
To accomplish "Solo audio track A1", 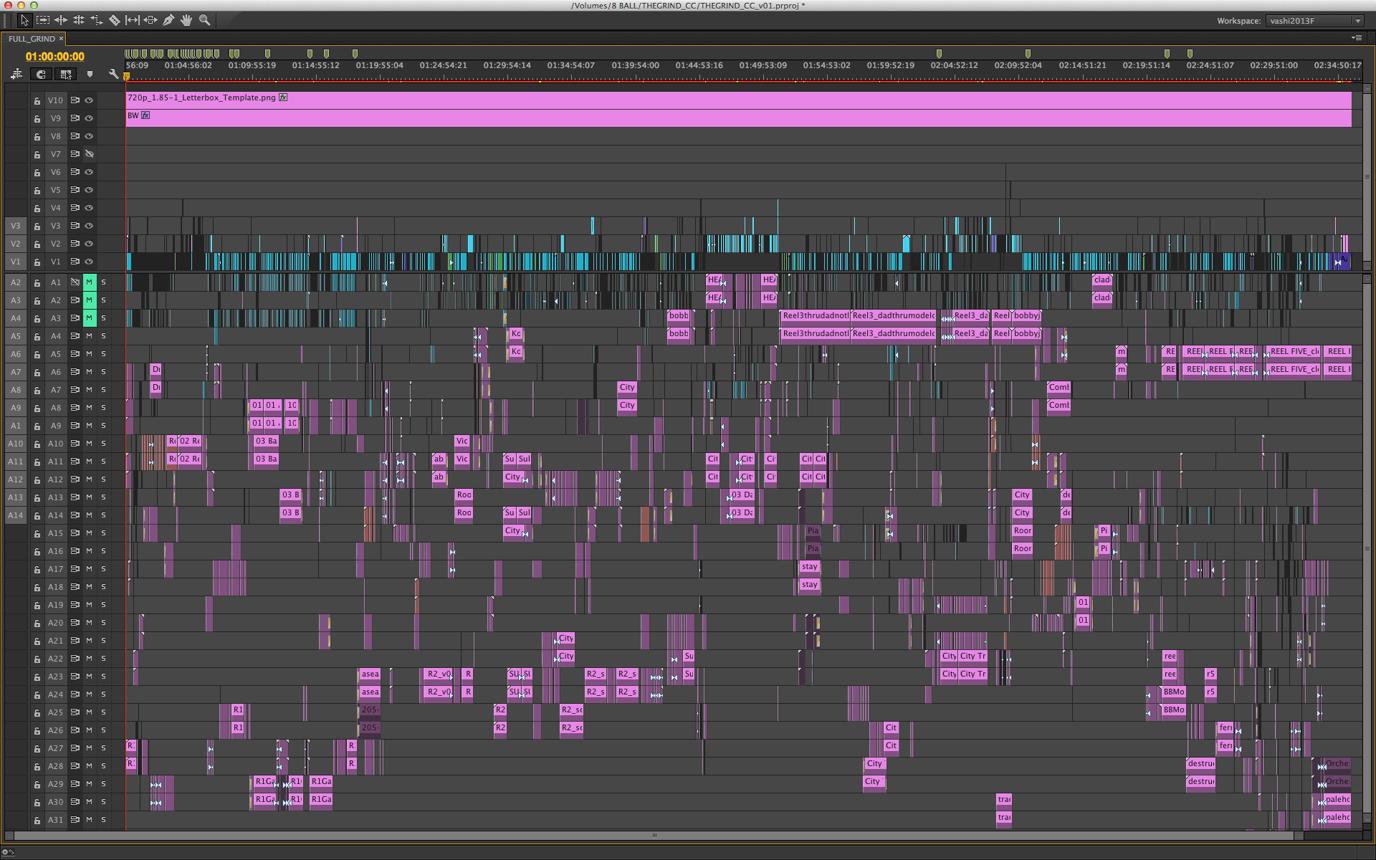I will 103,282.
